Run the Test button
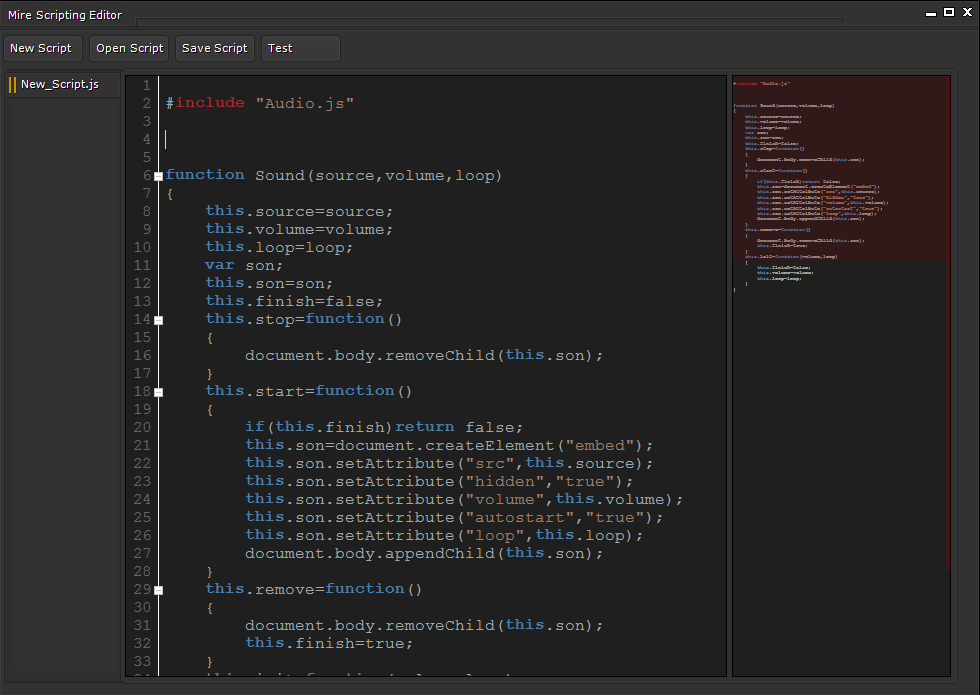 (x=301, y=48)
